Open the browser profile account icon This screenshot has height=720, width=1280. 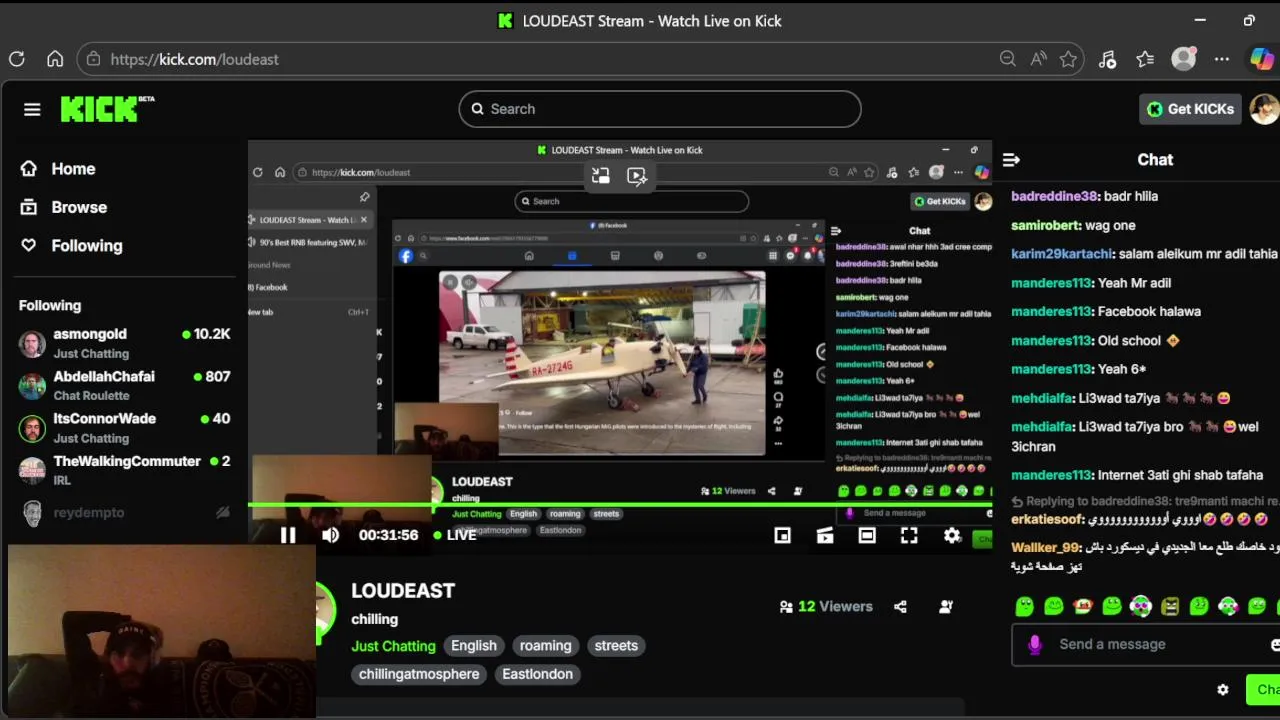click(x=1184, y=59)
